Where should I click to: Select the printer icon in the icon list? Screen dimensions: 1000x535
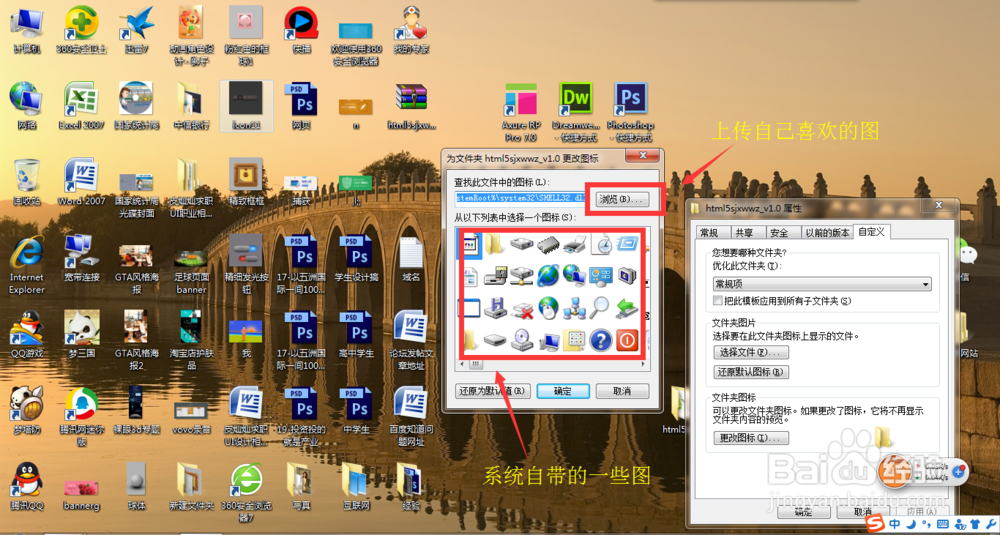pyautogui.click(x=575, y=243)
